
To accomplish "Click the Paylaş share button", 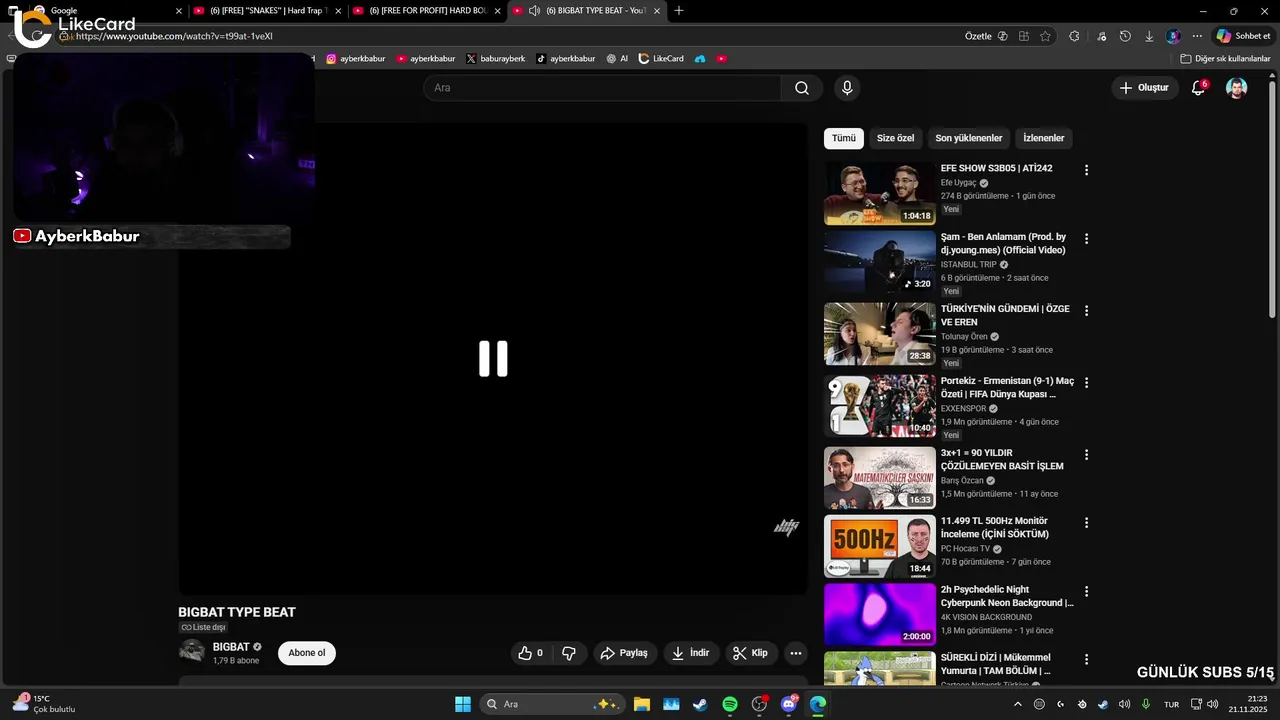I will click(624, 653).
